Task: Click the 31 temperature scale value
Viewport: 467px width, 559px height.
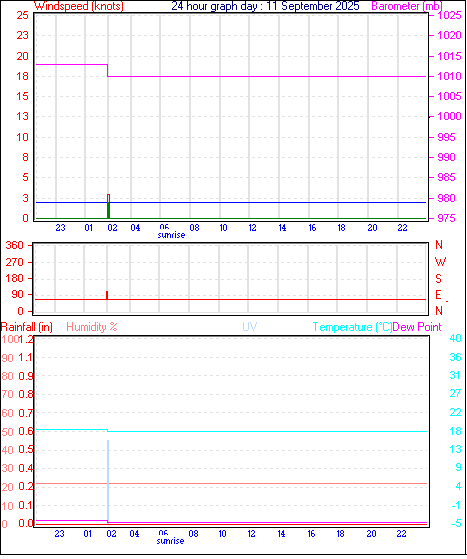Action: 456,375
